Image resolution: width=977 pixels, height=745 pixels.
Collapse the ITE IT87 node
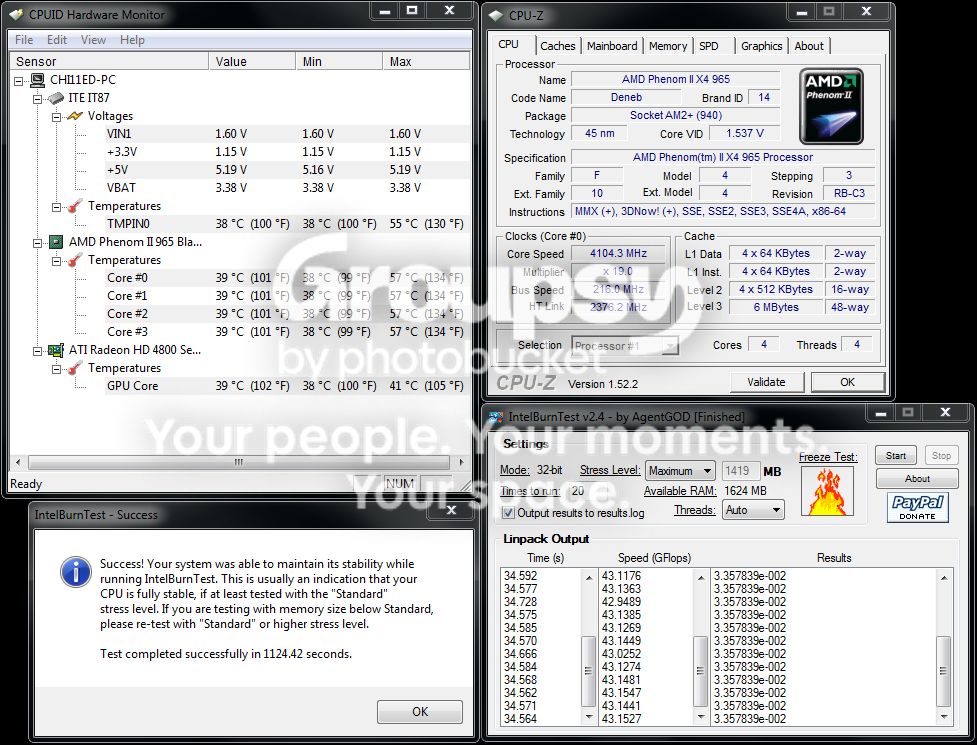coord(37,98)
